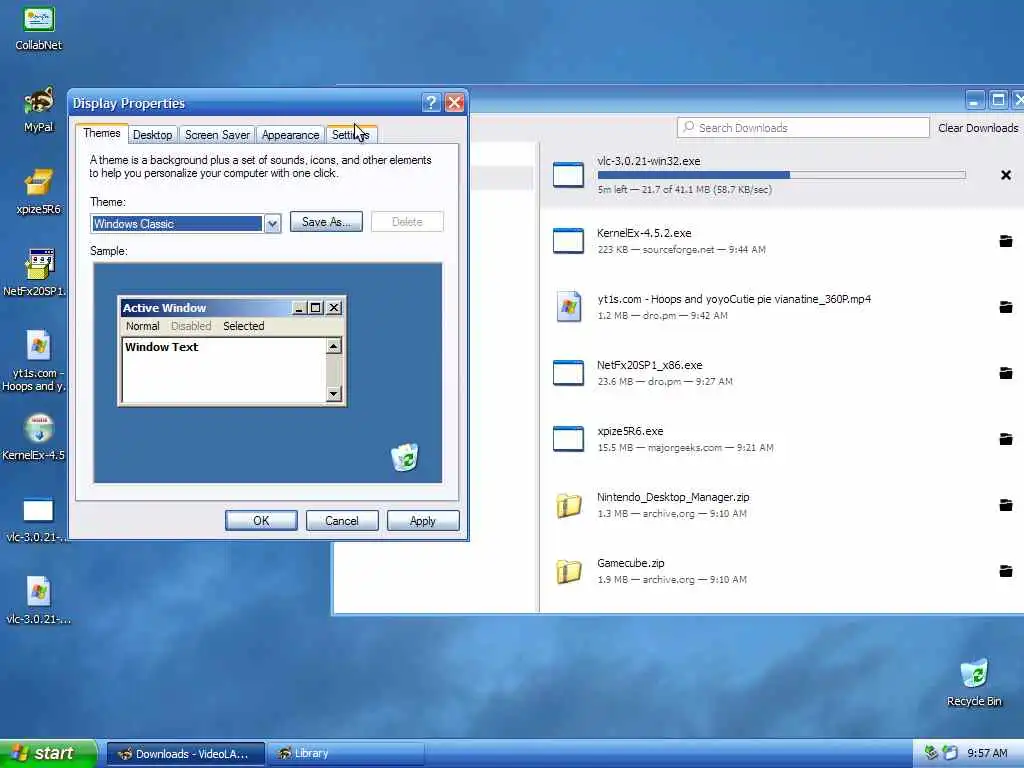Viewport: 1024px width, 768px height.
Task: Select the yt1s.com video desktop icon
Action: pos(35,360)
